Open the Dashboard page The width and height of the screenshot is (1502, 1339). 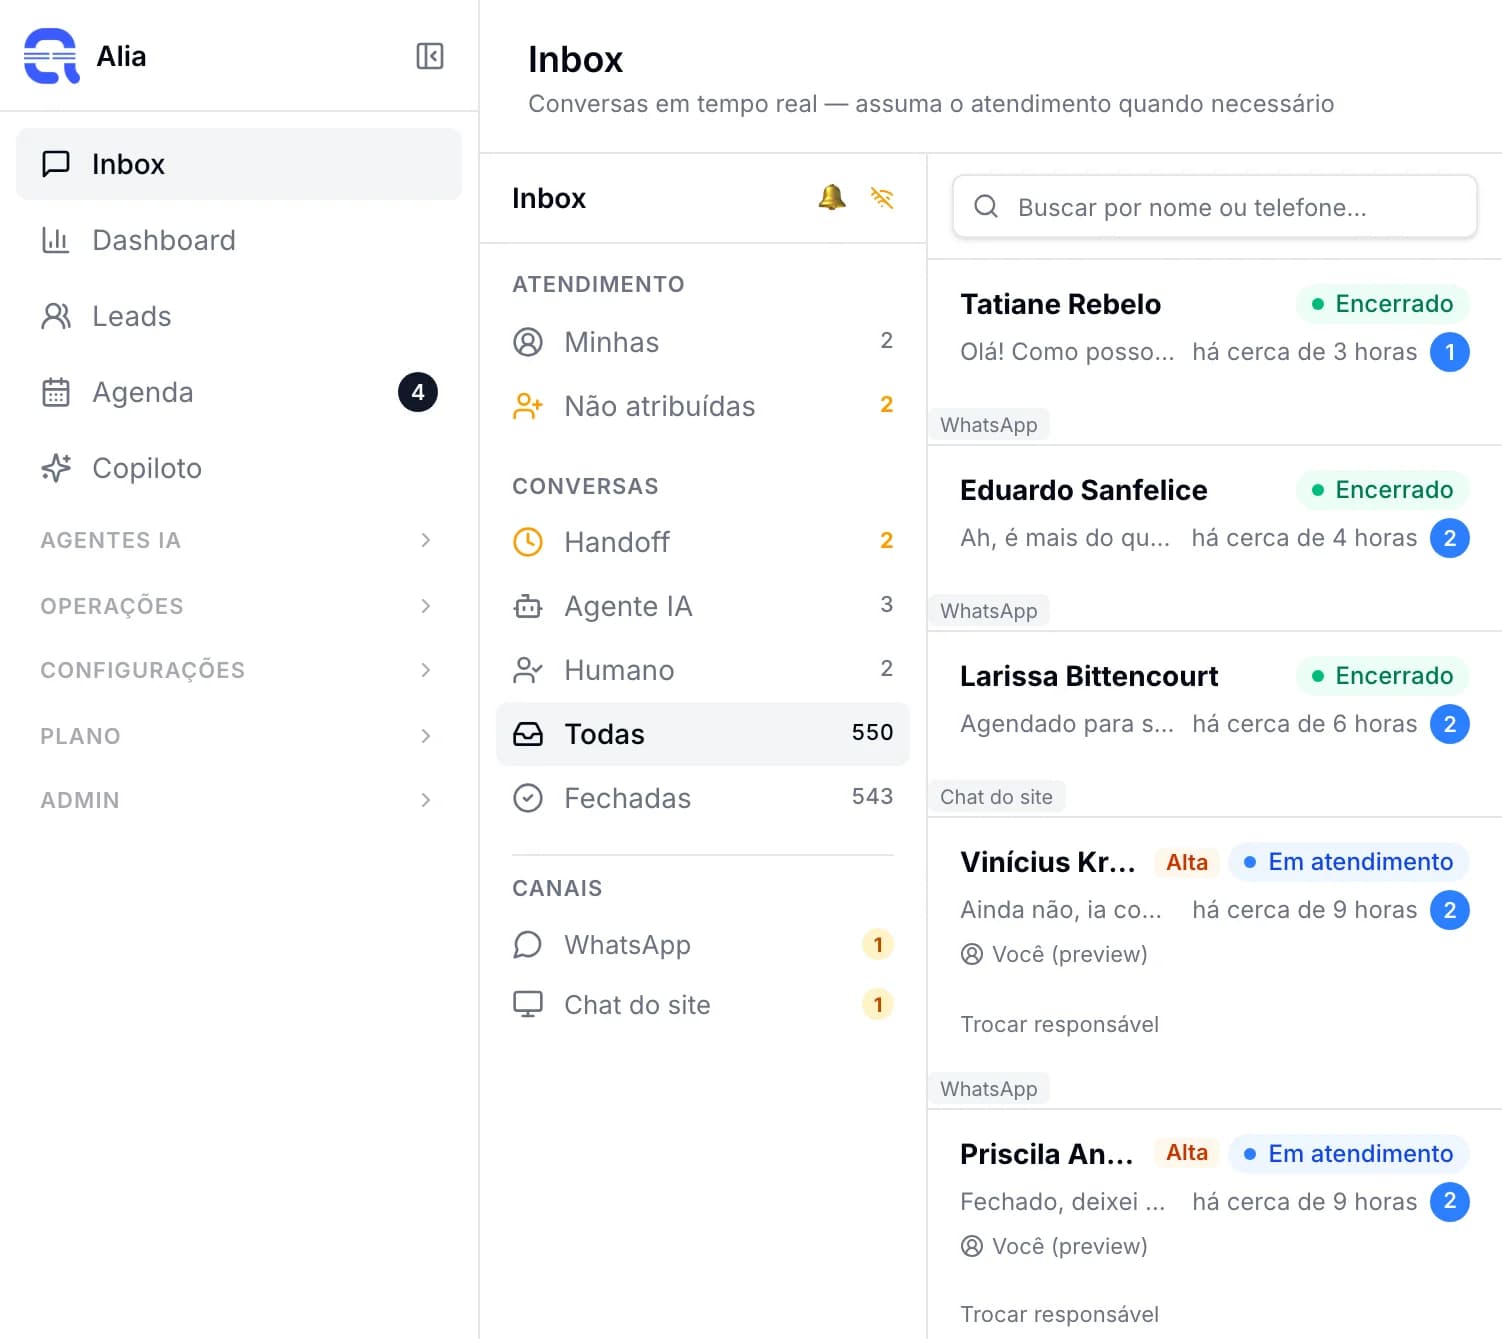coord(239,240)
